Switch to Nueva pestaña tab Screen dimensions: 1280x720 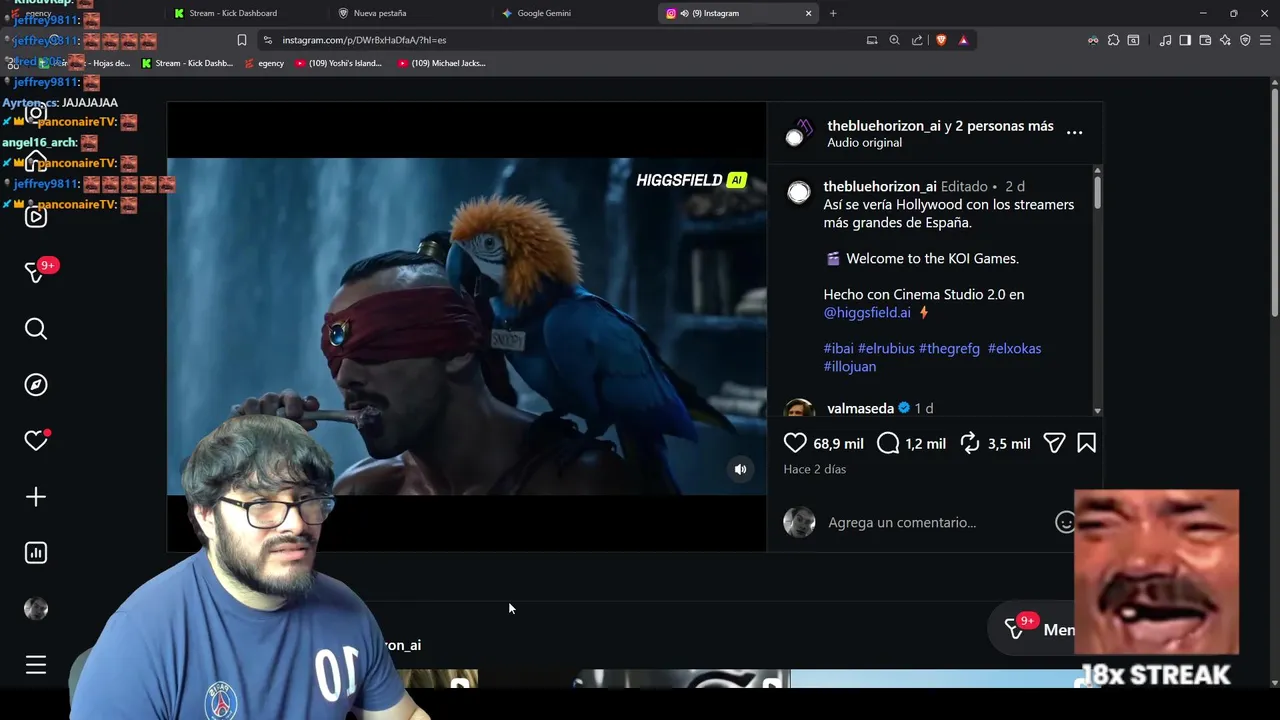click(380, 13)
